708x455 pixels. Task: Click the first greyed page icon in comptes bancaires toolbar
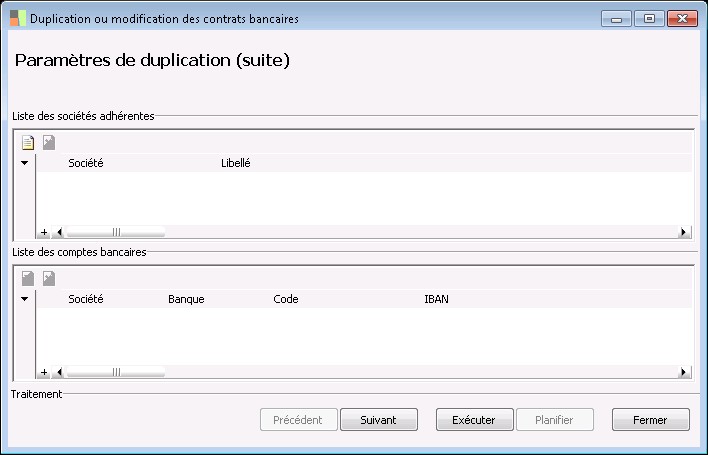(28, 279)
